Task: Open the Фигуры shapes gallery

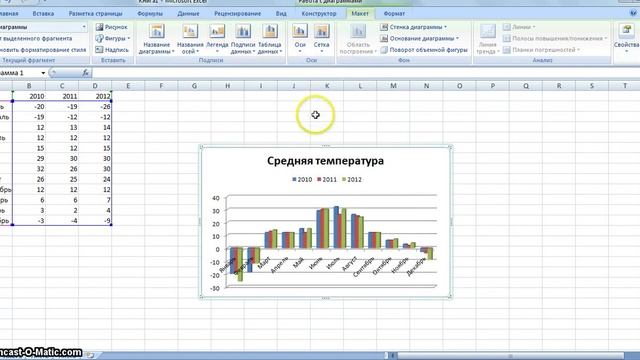Action: 113,38
